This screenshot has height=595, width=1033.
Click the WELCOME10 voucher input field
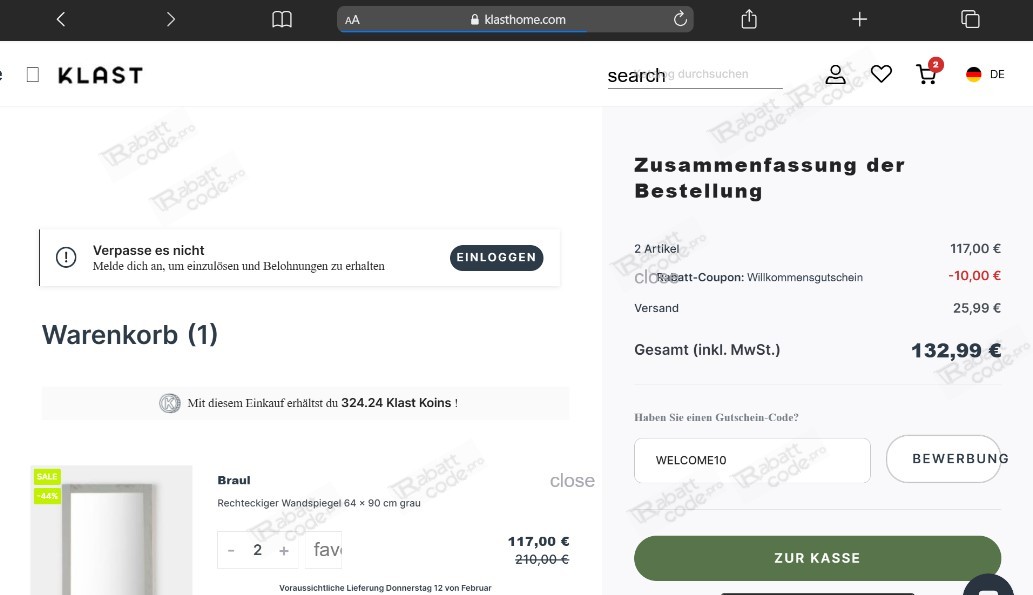click(752, 460)
